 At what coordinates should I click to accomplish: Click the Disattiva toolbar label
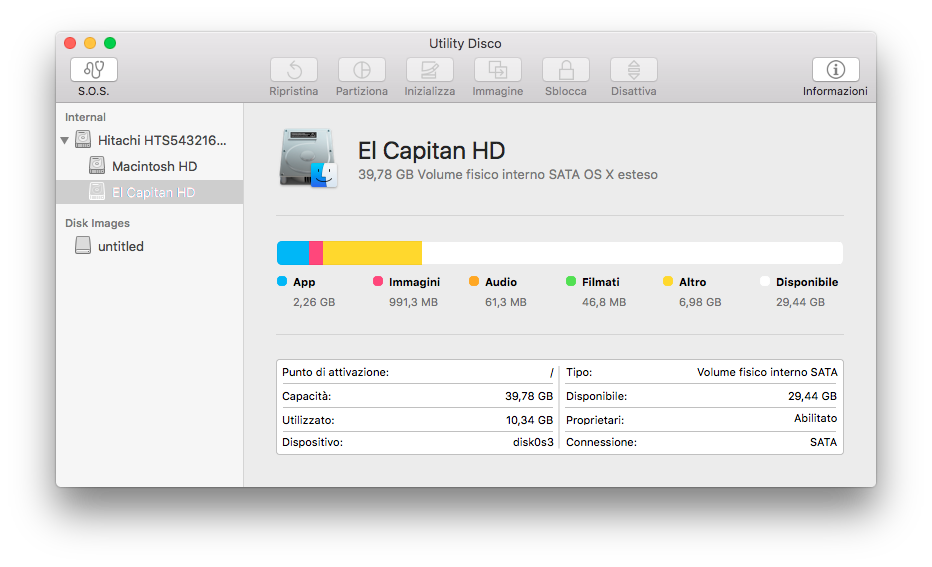pos(634,91)
